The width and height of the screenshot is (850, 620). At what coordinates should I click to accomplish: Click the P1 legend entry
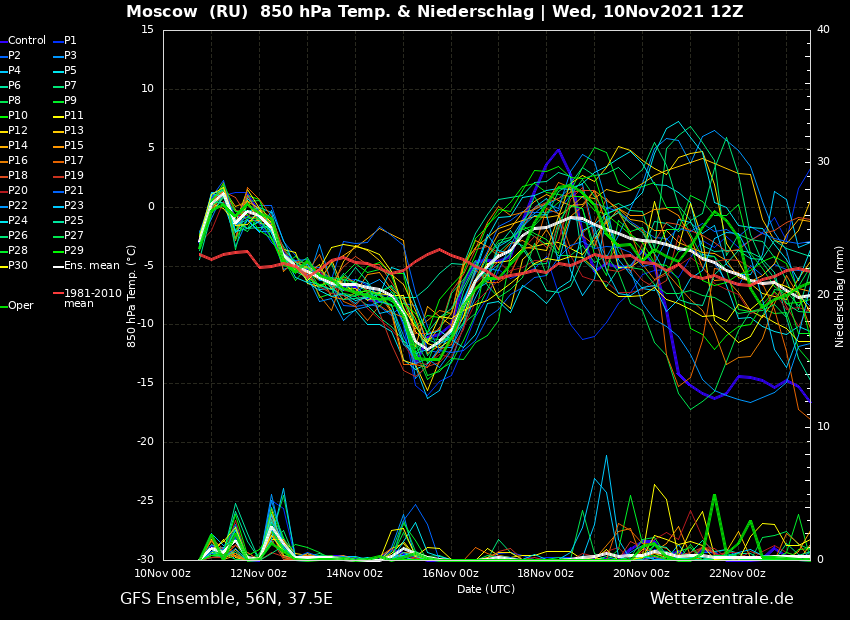click(70, 41)
